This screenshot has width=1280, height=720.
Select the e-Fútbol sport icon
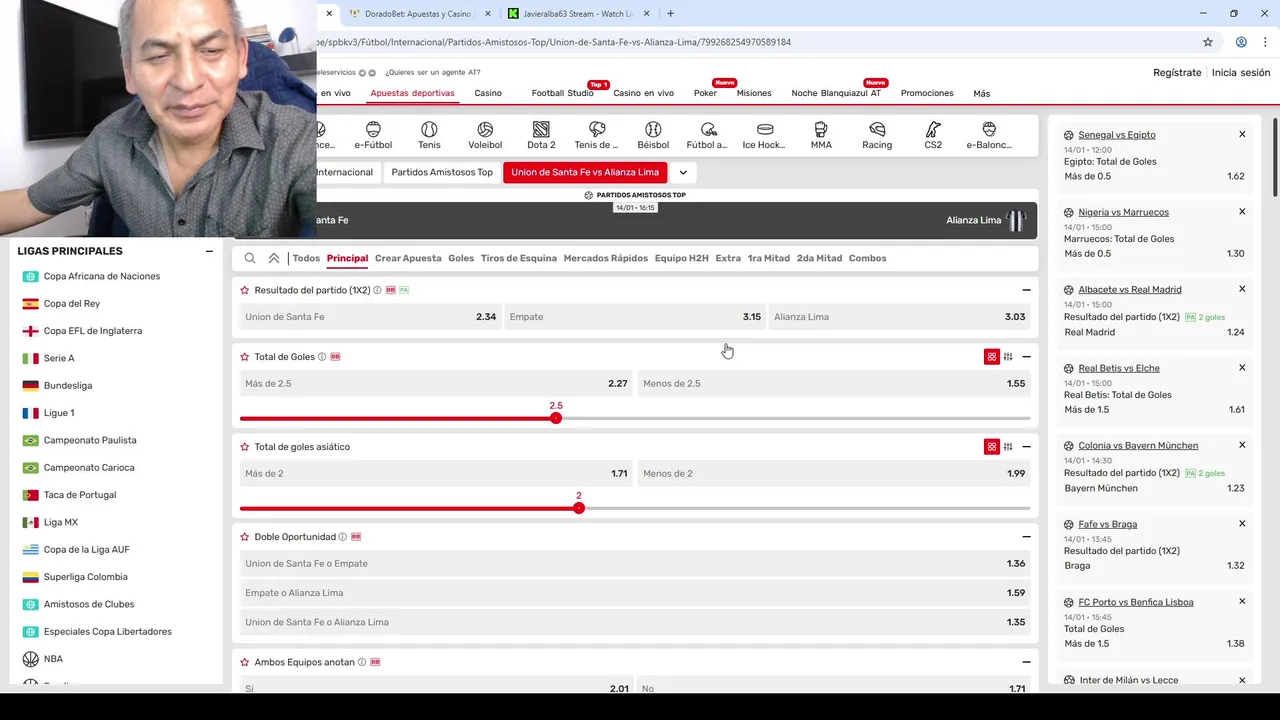373,135
